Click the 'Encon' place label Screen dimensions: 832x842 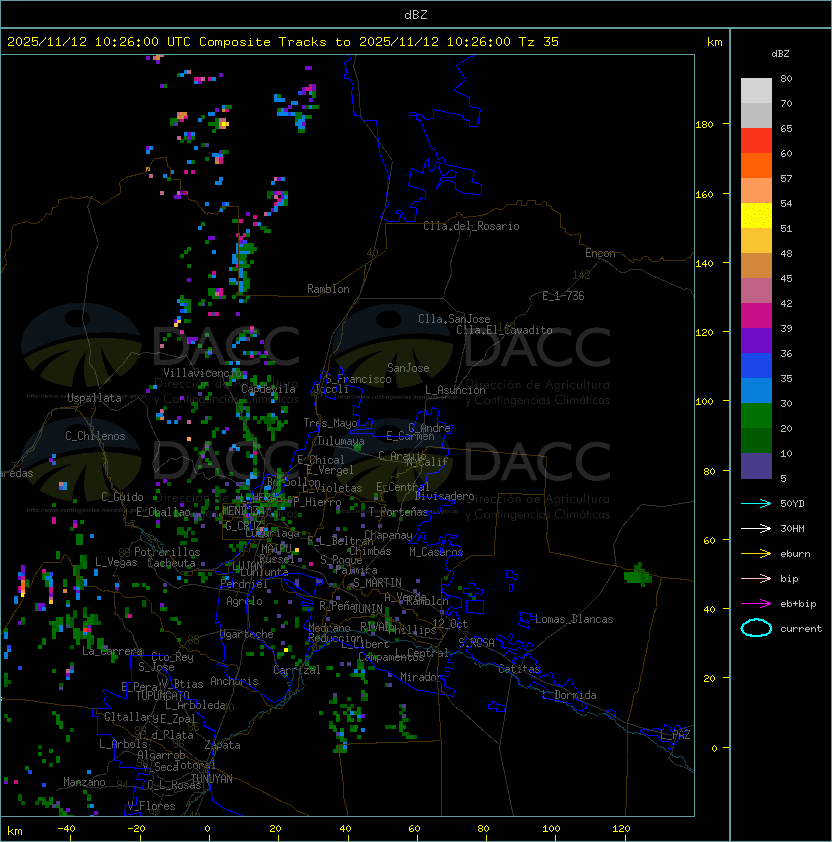click(x=600, y=253)
